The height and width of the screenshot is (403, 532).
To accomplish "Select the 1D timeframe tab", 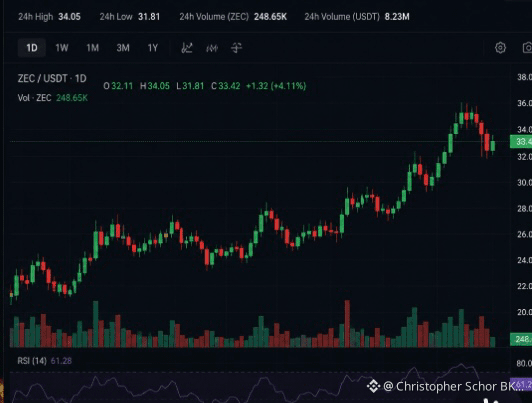I will pos(32,48).
